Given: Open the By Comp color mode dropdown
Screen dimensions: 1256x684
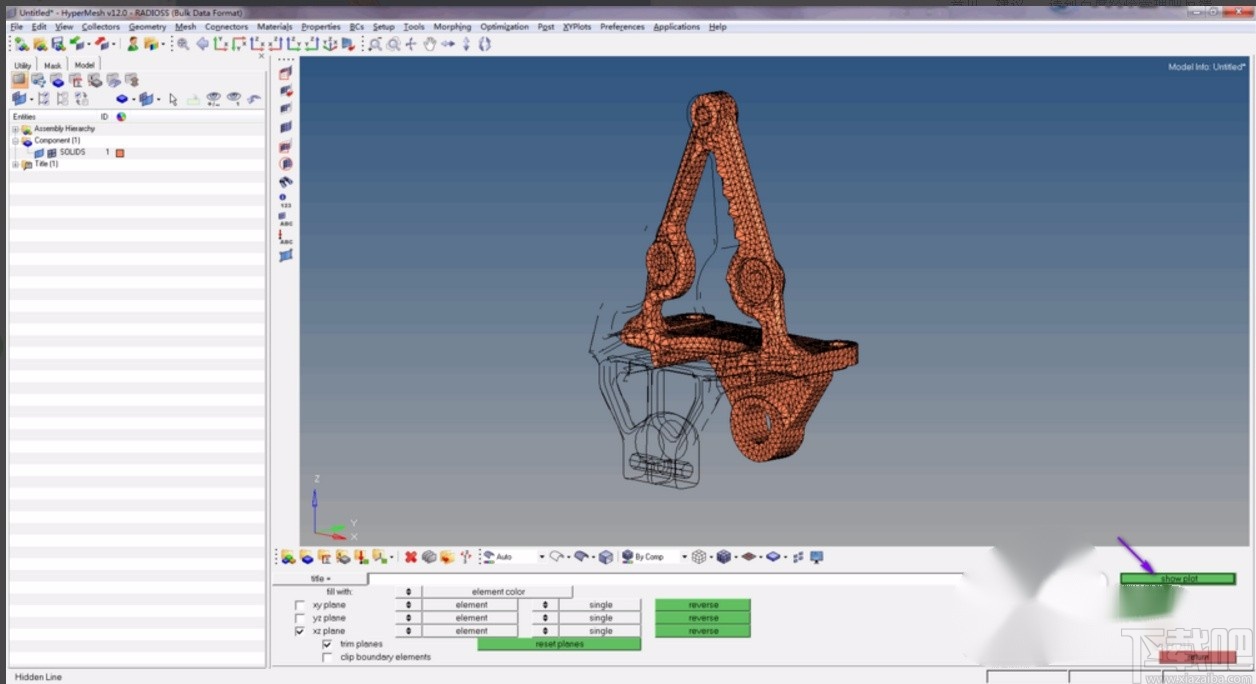Looking at the screenshot, I should point(684,557).
